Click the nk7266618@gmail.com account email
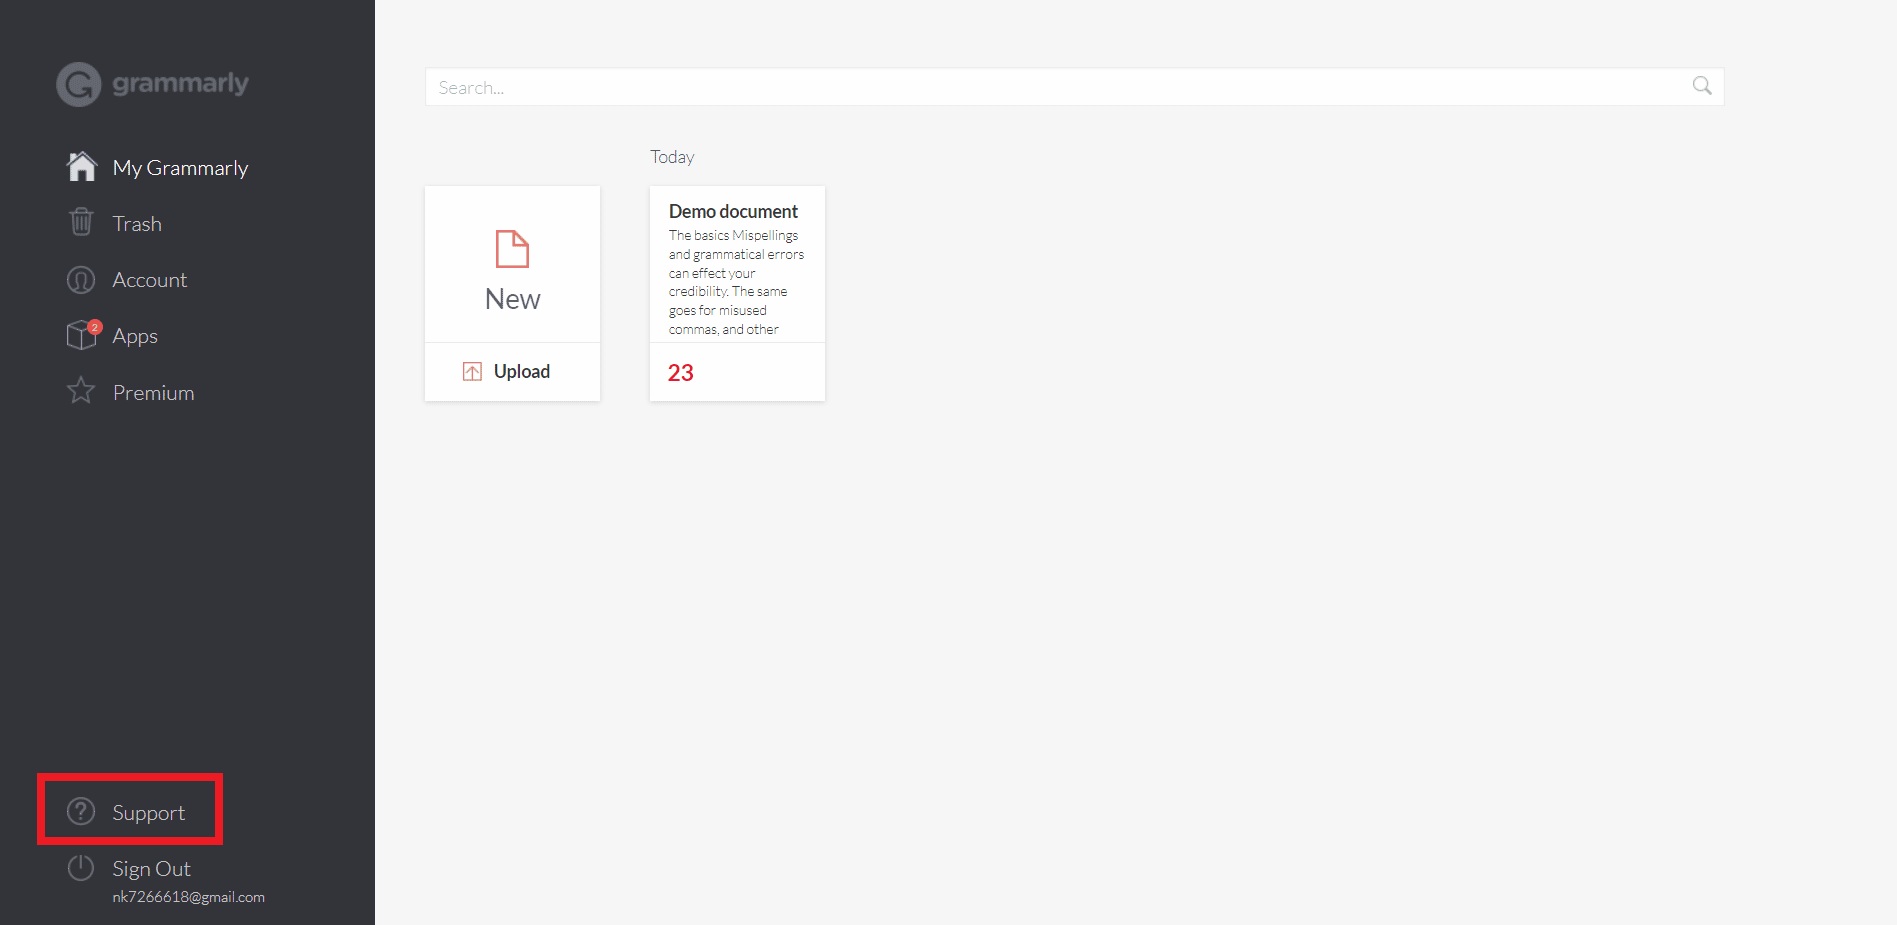Image resolution: width=1897 pixels, height=925 pixels. tap(189, 897)
